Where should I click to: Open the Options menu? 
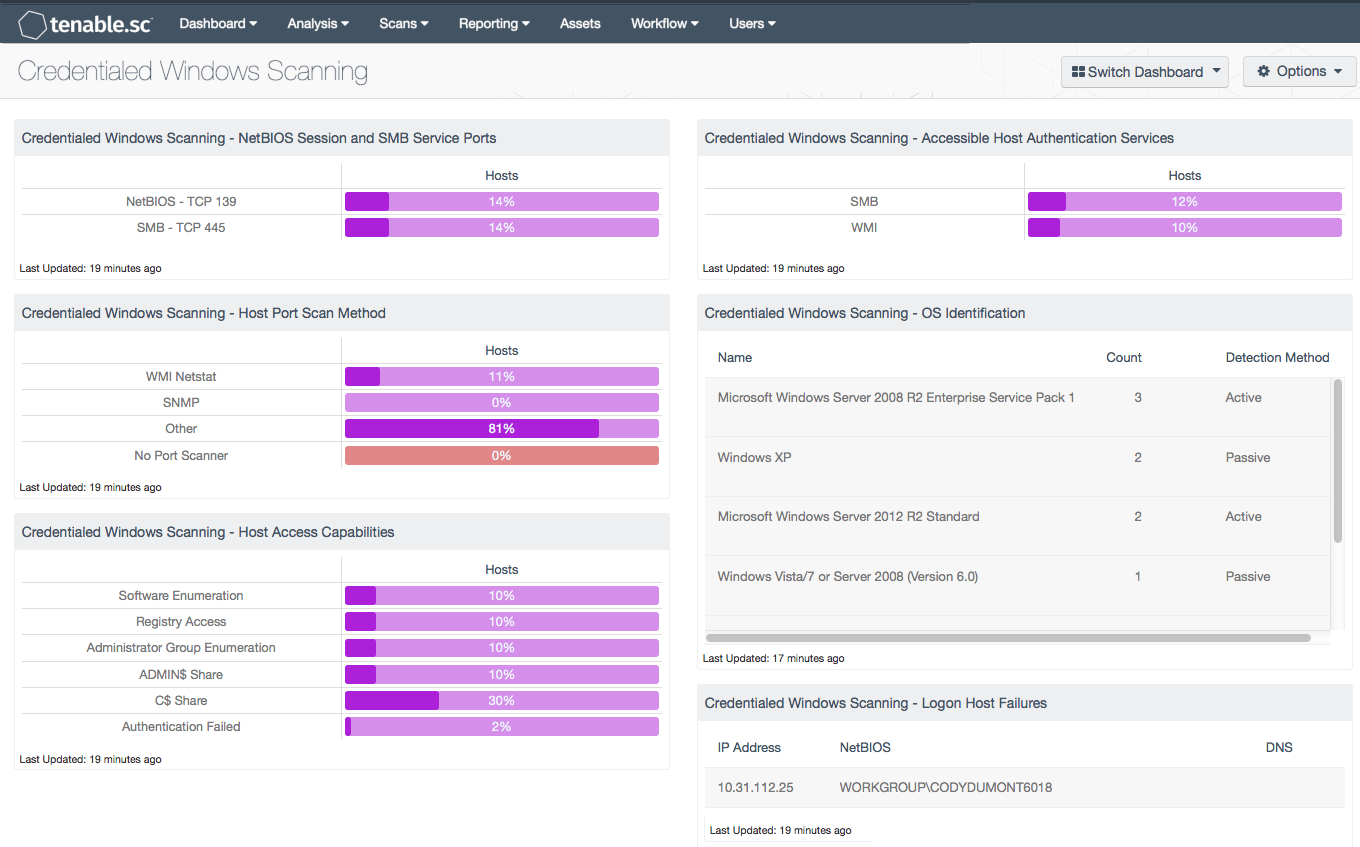pos(1299,71)
